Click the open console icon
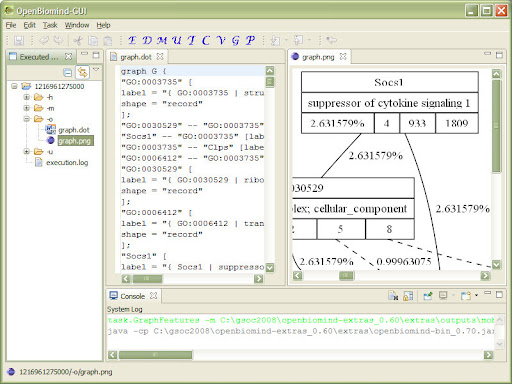Screen dimensions: 512x384 (466, 295)
